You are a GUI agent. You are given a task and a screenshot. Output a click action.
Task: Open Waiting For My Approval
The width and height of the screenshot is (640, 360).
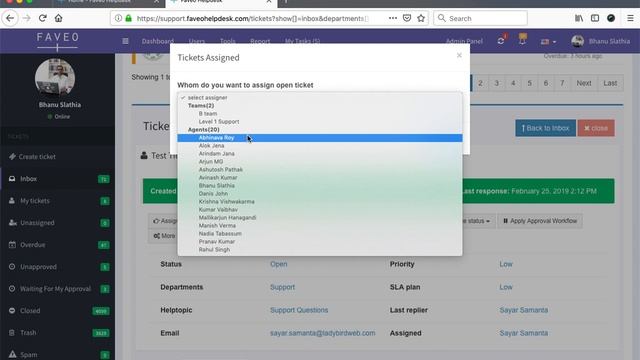coord(57,289)
